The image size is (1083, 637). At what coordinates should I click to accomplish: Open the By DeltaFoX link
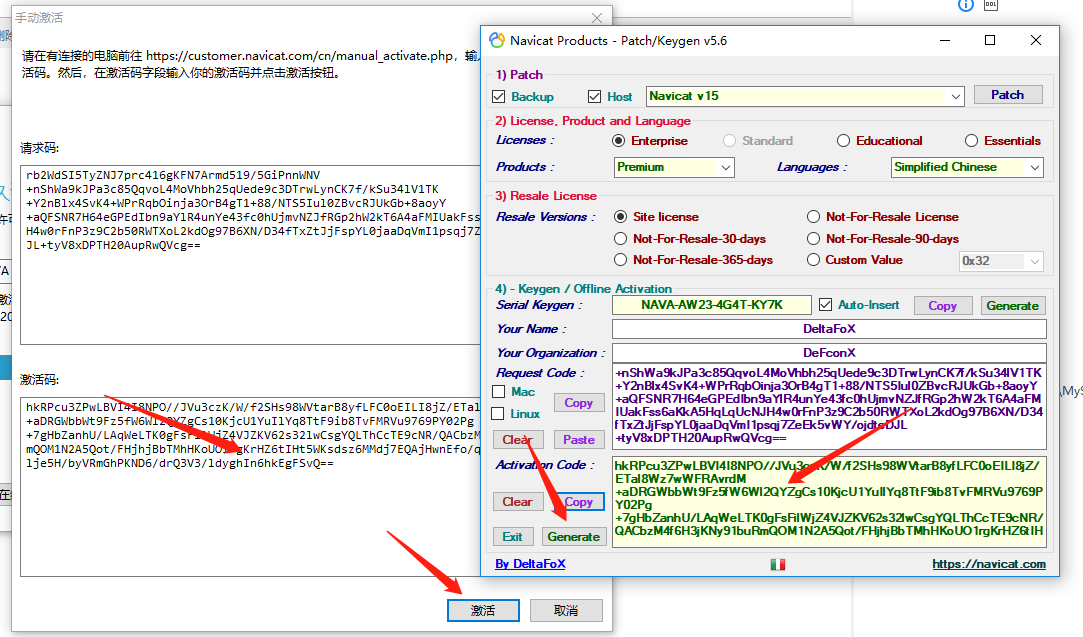530,564
